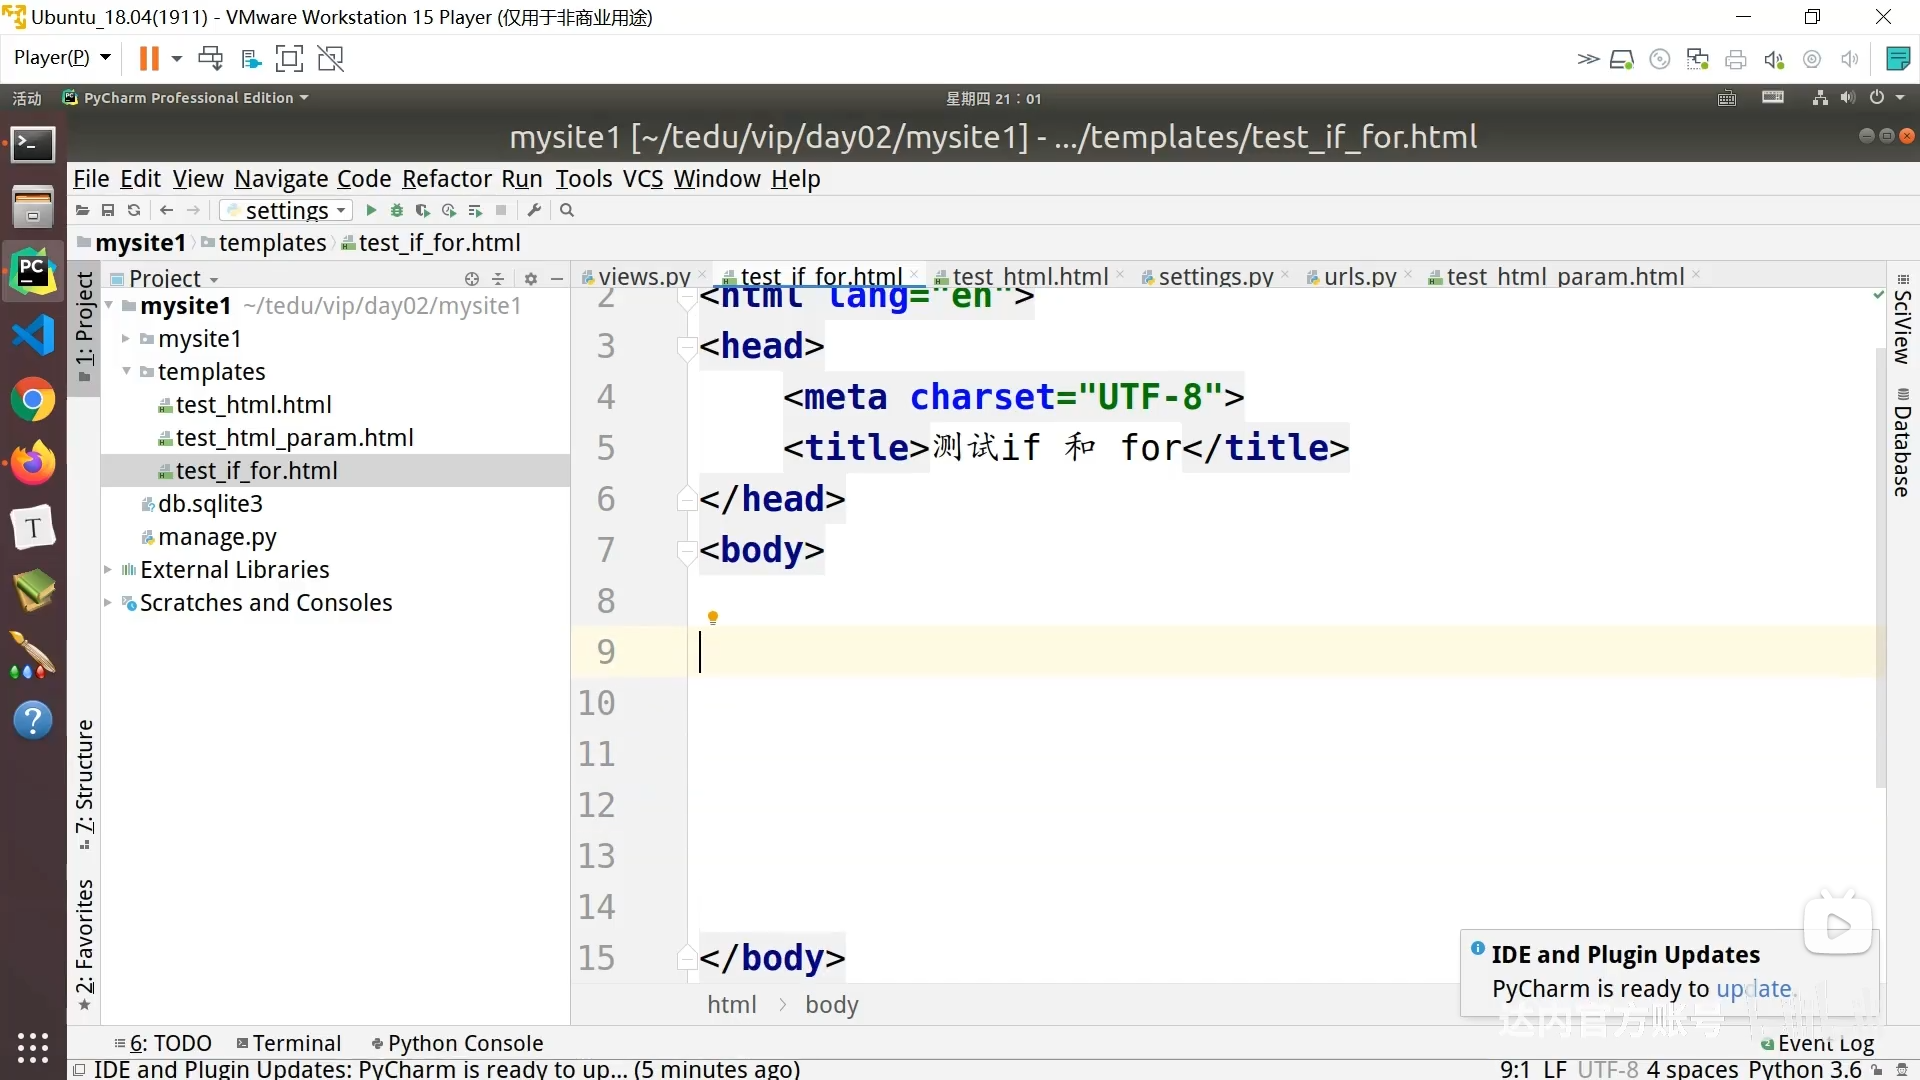1920x1080 pixels.
Task: Open Project panel gear options
Action: (x=531, y=279)
